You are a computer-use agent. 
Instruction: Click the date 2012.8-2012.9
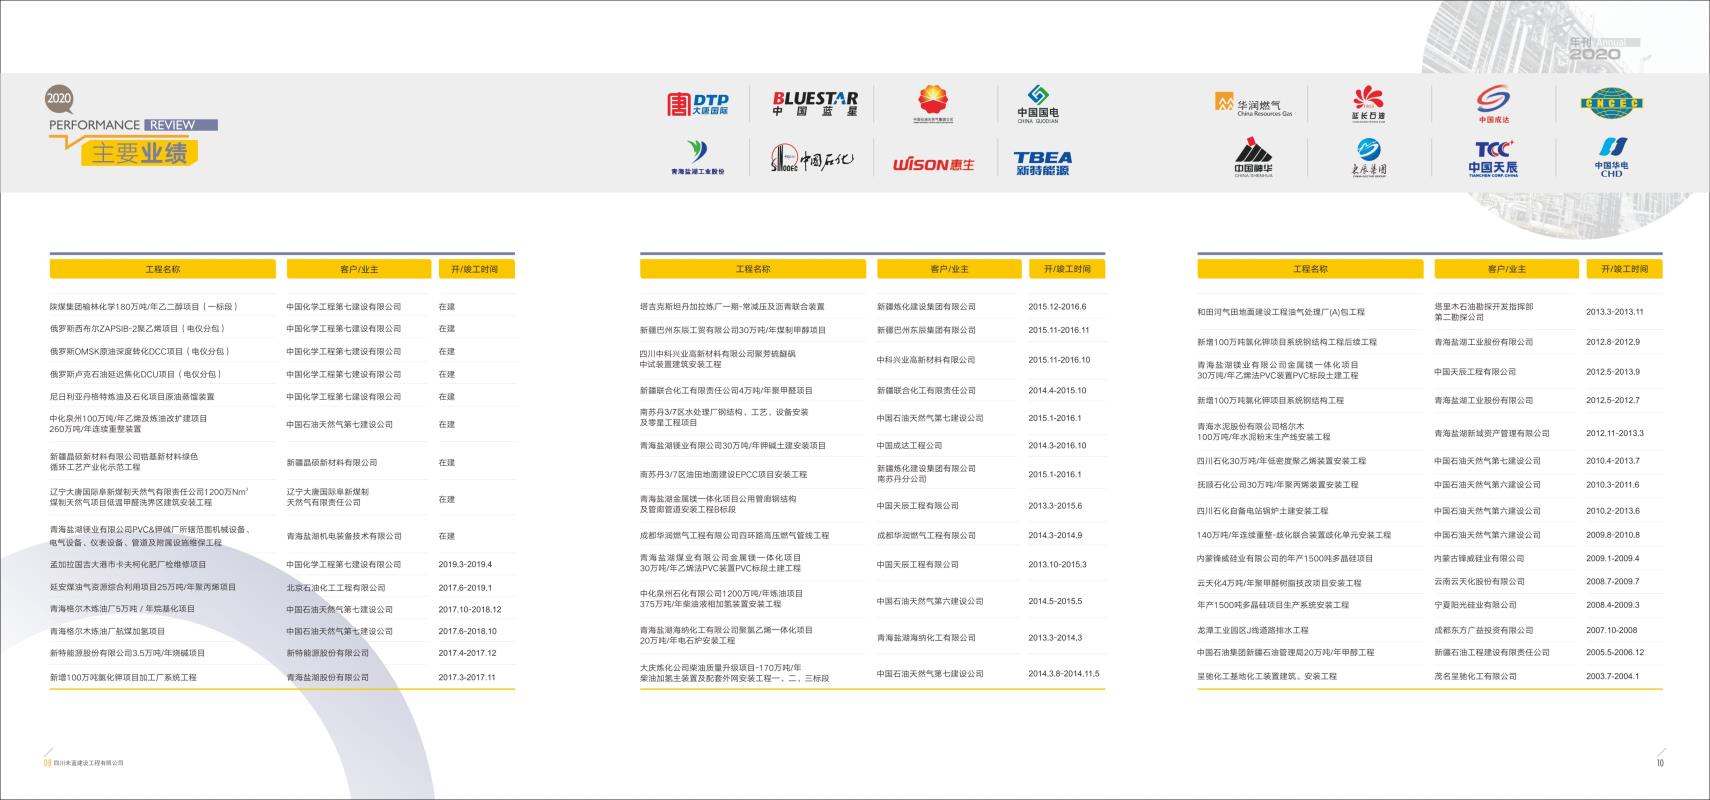(1613, 342)
